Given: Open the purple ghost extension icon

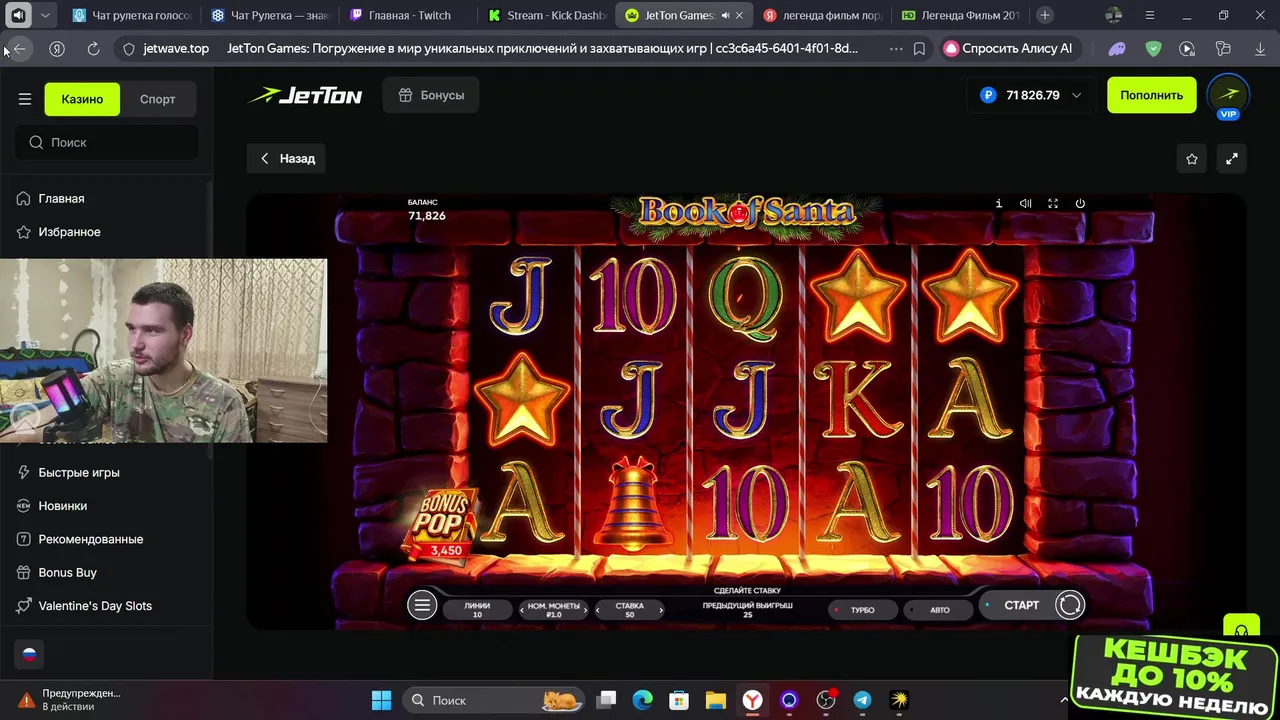Looking at the screenshot, I should (1117, 48).
